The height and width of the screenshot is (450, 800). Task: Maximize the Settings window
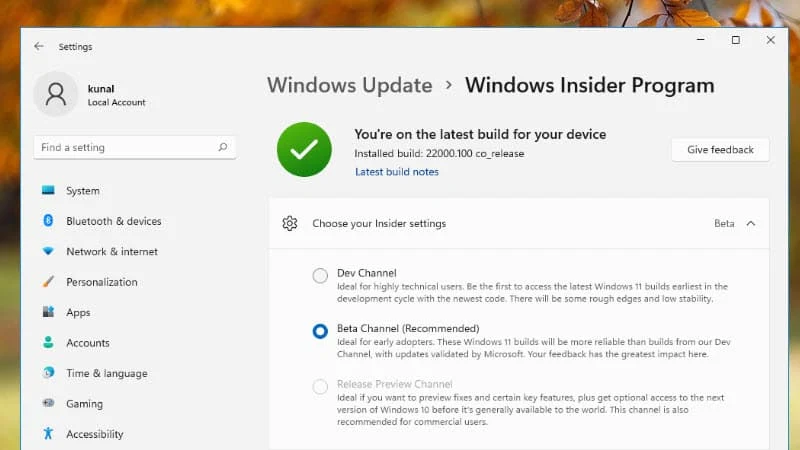(735, 40)
